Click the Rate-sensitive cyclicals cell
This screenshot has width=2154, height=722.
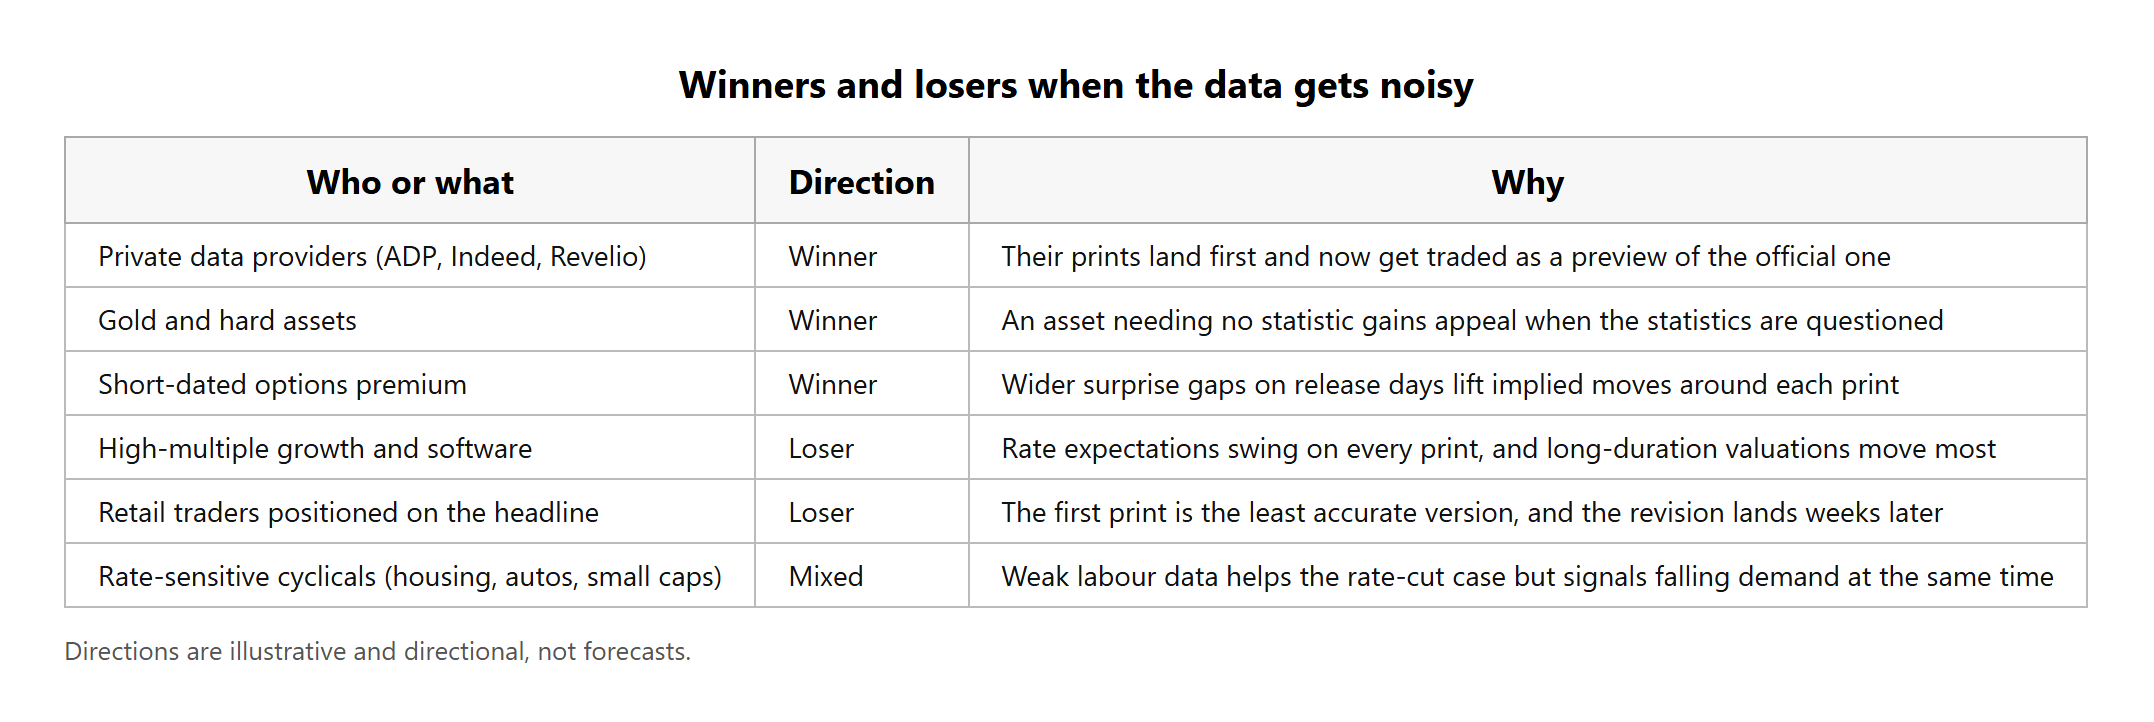point(410,576)
